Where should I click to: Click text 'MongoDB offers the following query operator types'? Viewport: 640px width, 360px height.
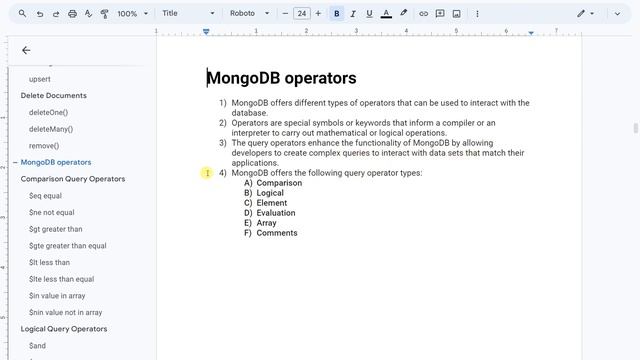pyautogui.click(x=326, y=173)
